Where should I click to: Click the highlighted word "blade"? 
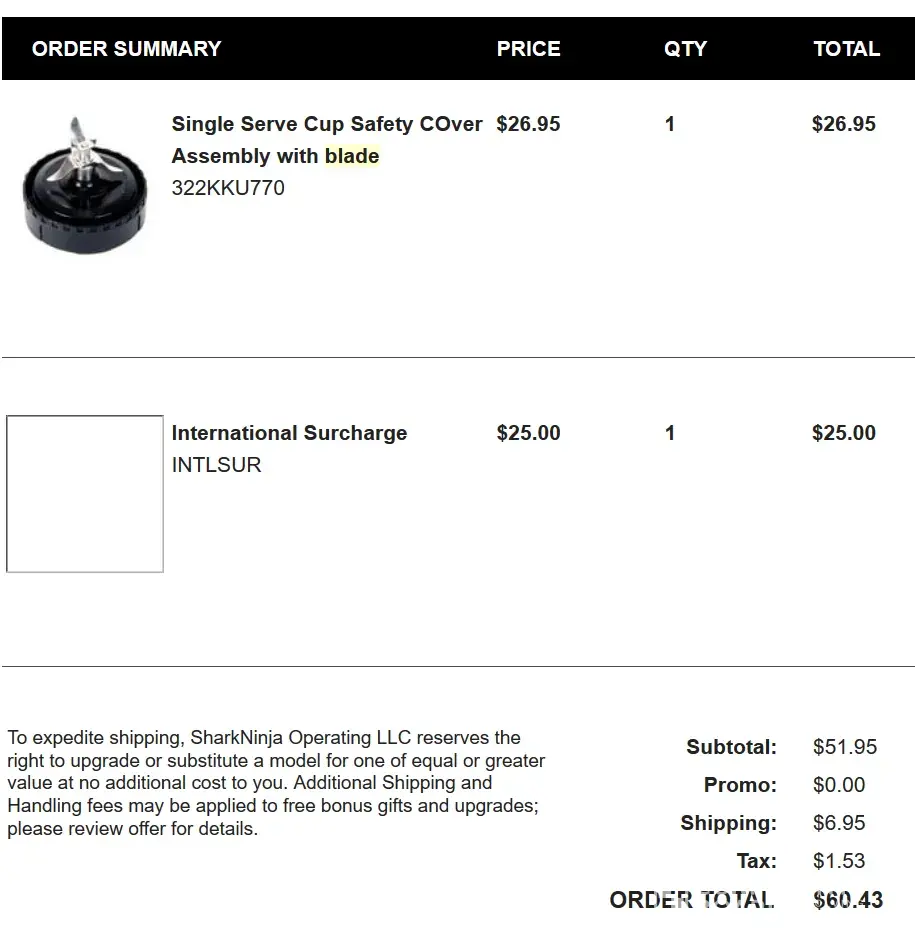coord(352,156)
